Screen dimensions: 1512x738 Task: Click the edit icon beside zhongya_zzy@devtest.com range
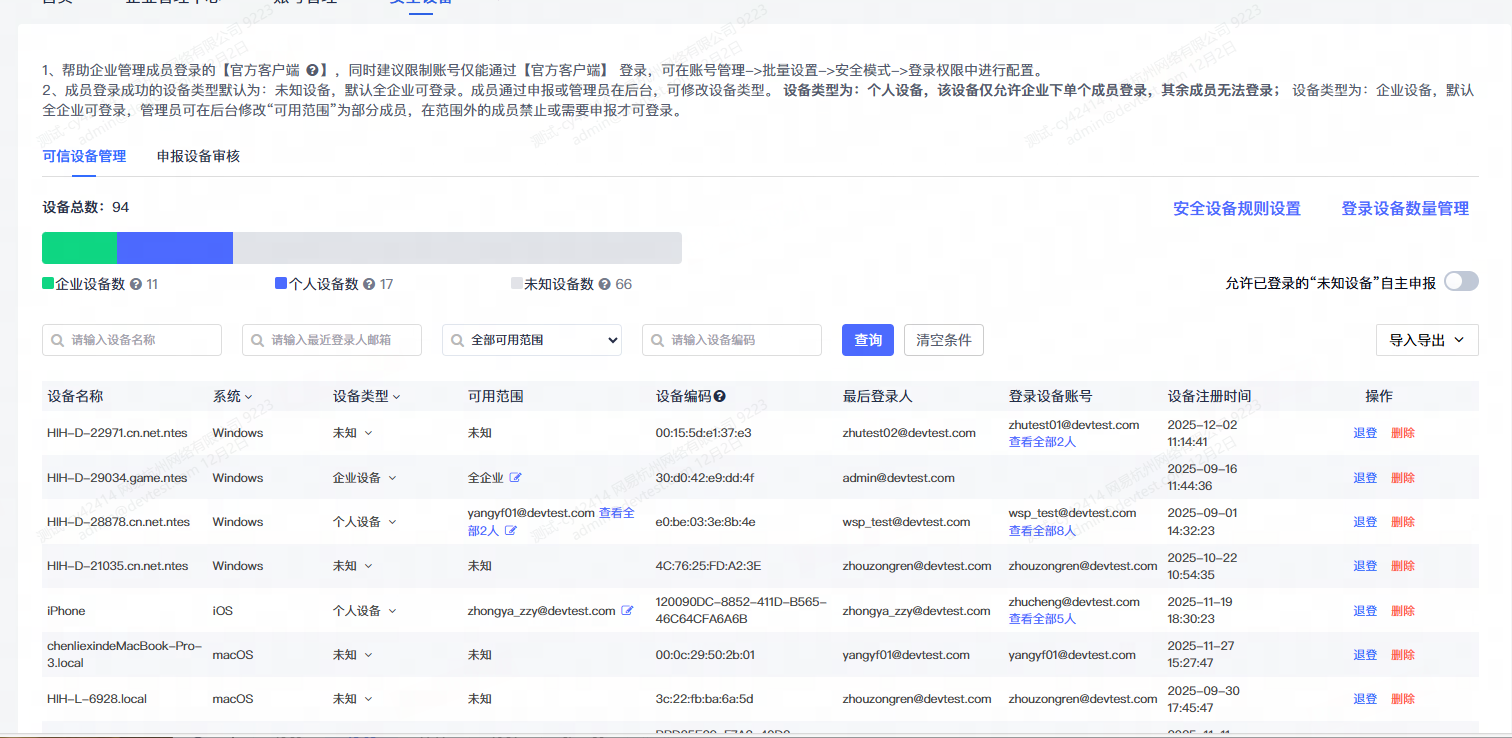627,610
